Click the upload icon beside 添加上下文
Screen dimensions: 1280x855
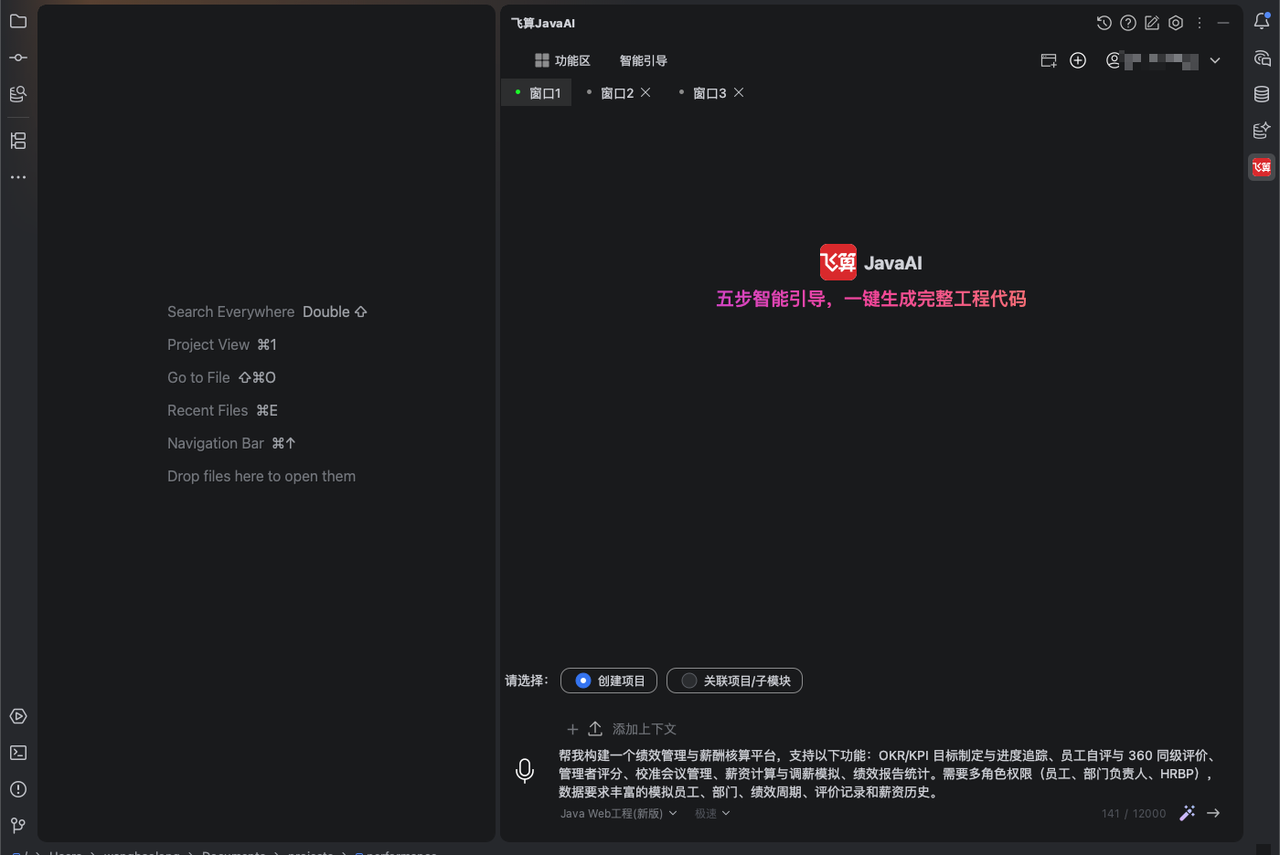[595, 729]
